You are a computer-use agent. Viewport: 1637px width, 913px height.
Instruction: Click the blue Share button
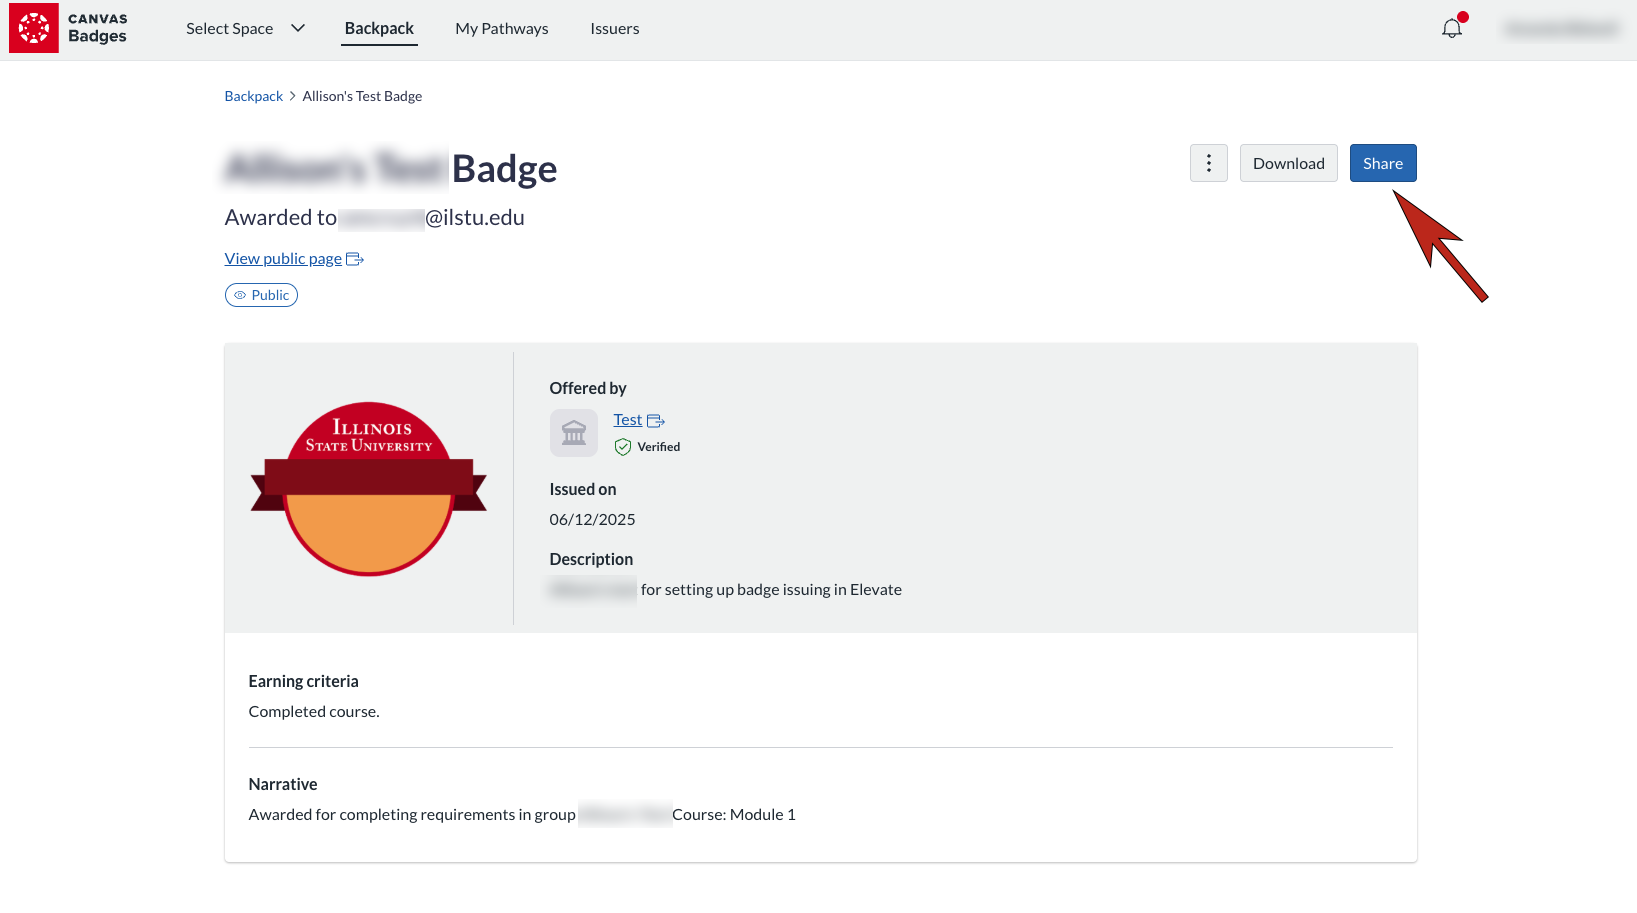(1382, 163)
